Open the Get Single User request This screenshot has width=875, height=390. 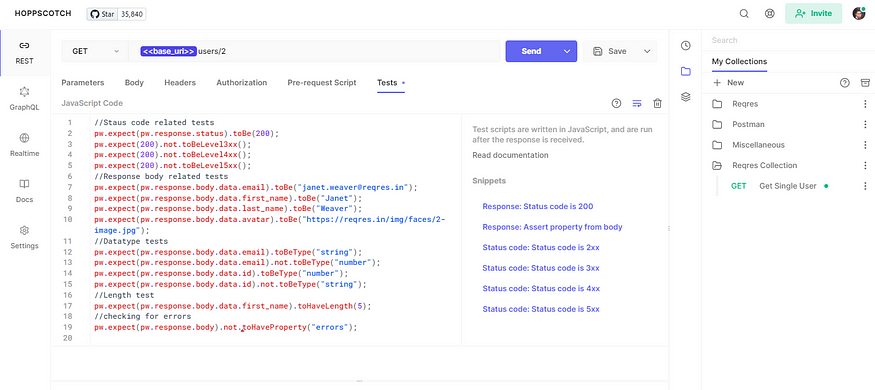(x=787, y=186)
